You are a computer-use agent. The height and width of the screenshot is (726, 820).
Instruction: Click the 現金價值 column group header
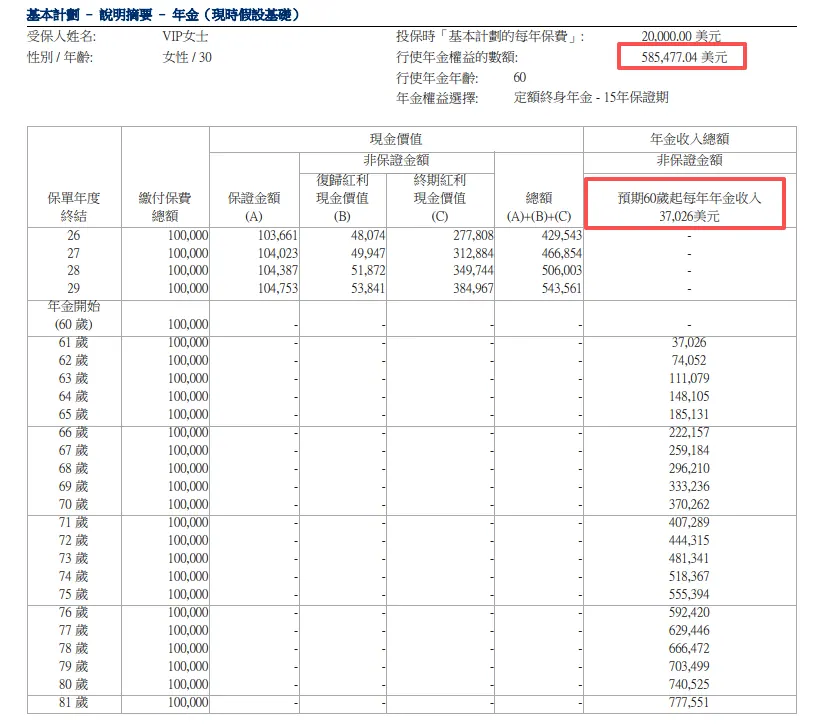(x=396, y=139)
